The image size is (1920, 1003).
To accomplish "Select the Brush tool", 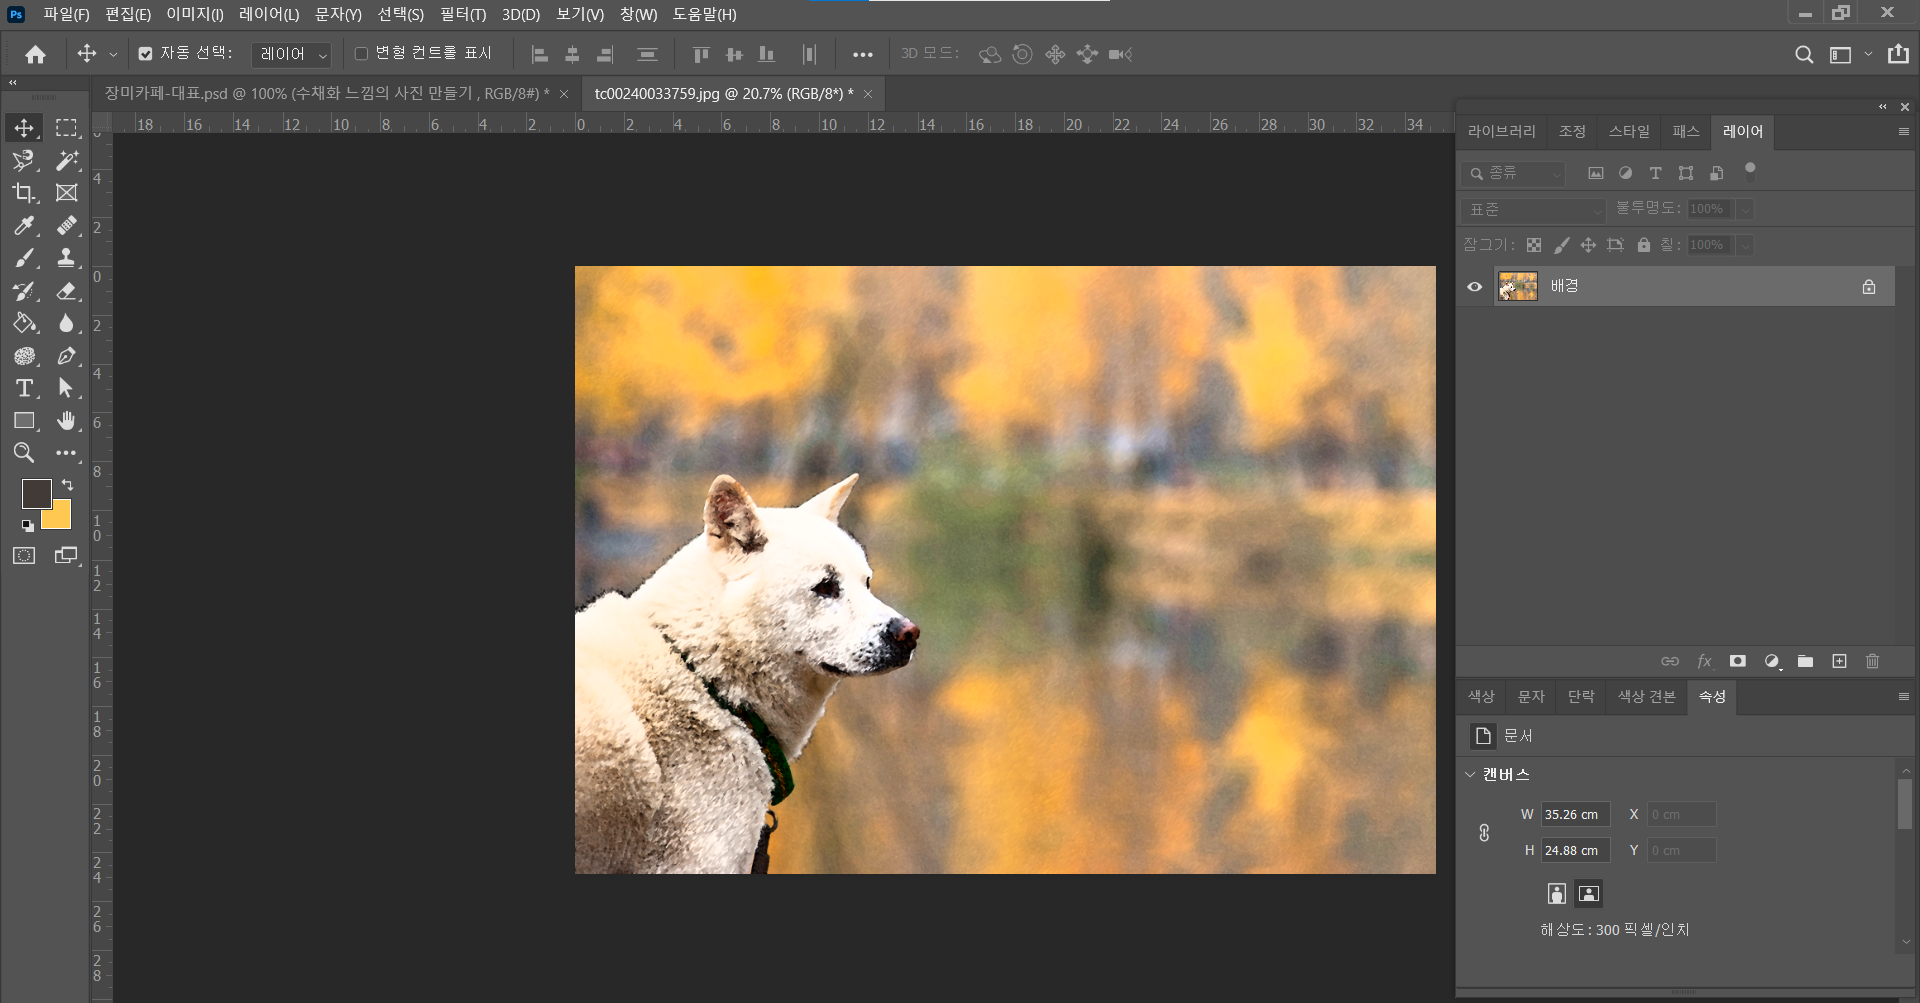I will pyautogui.click(x=24, y=259).
